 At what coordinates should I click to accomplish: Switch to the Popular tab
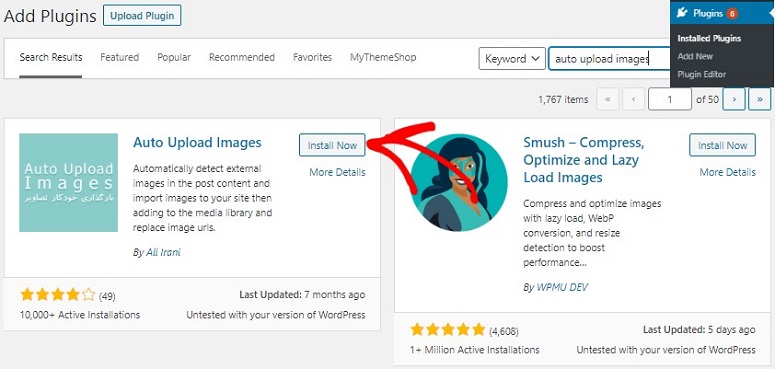[174, 57]
